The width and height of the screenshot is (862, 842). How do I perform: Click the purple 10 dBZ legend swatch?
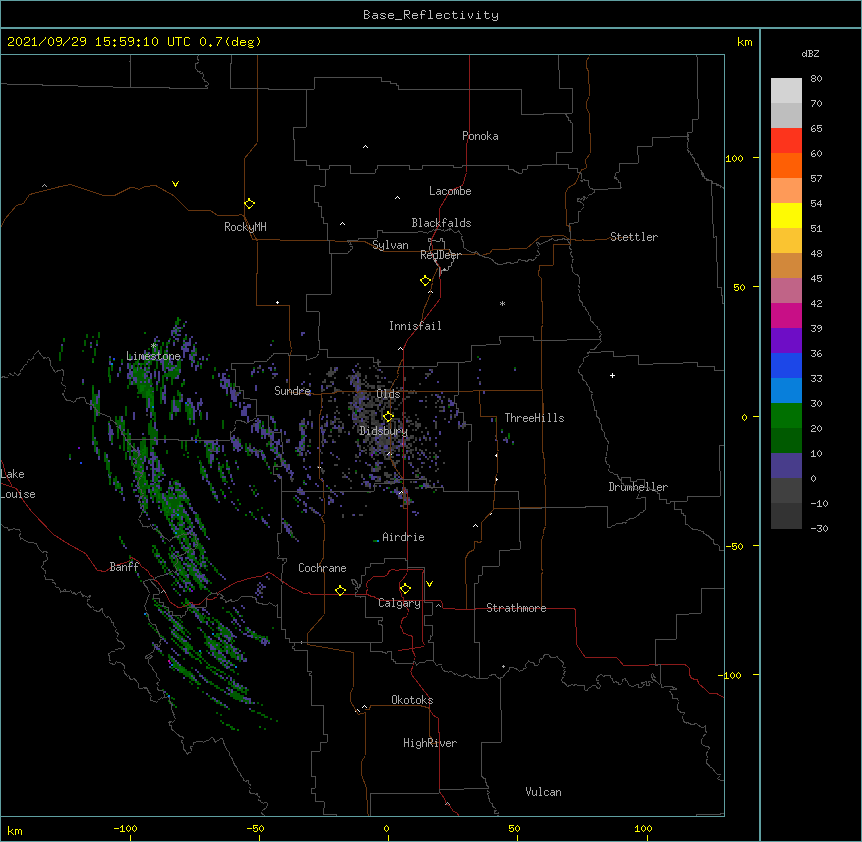click(786, 466)
